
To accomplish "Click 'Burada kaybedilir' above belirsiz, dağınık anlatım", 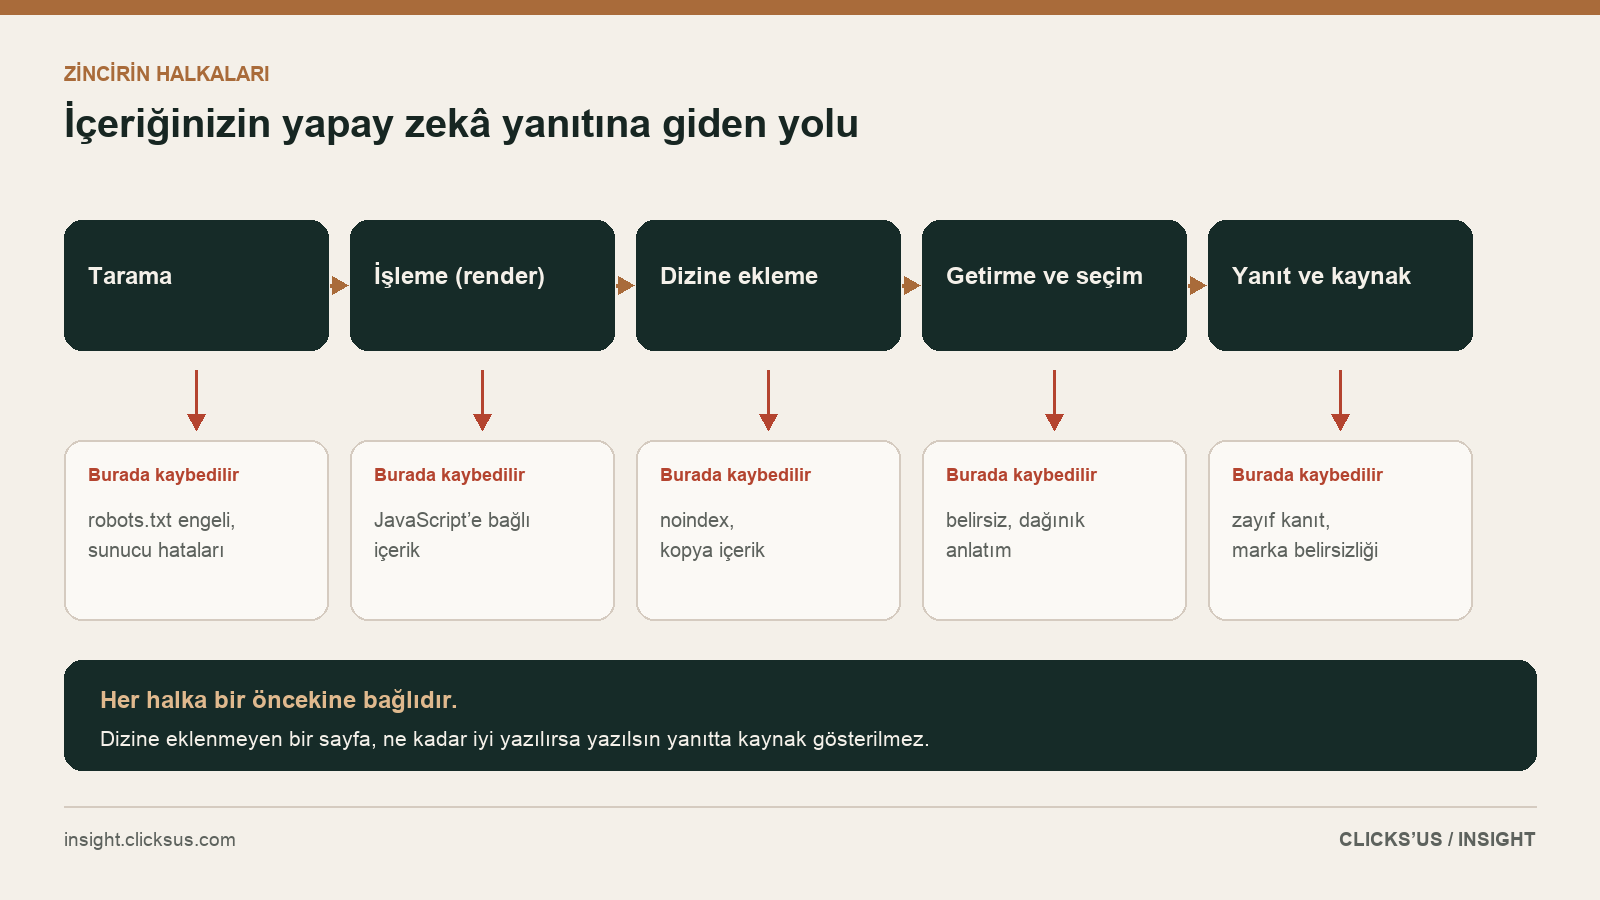I will (x=1021, y=475).
